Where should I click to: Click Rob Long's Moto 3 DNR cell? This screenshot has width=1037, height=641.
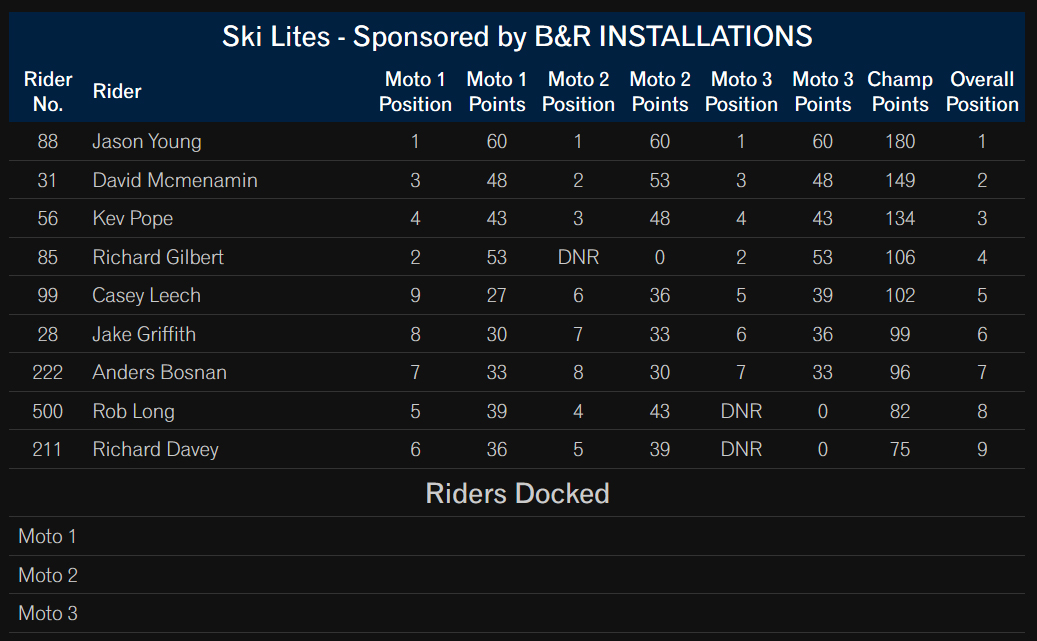click(x=741, y=411)
